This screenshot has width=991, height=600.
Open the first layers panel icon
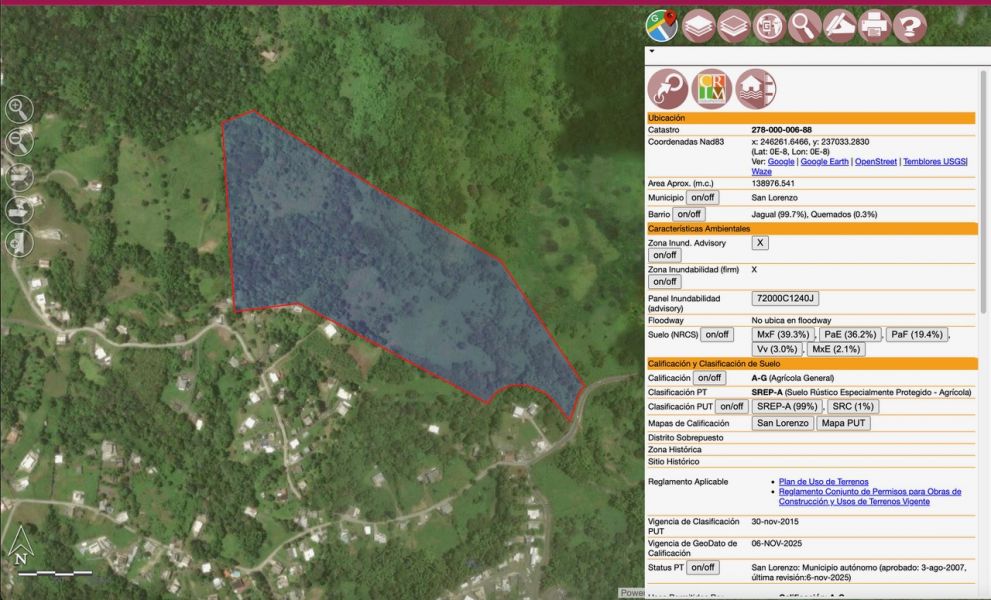click(x=698, y=26)
